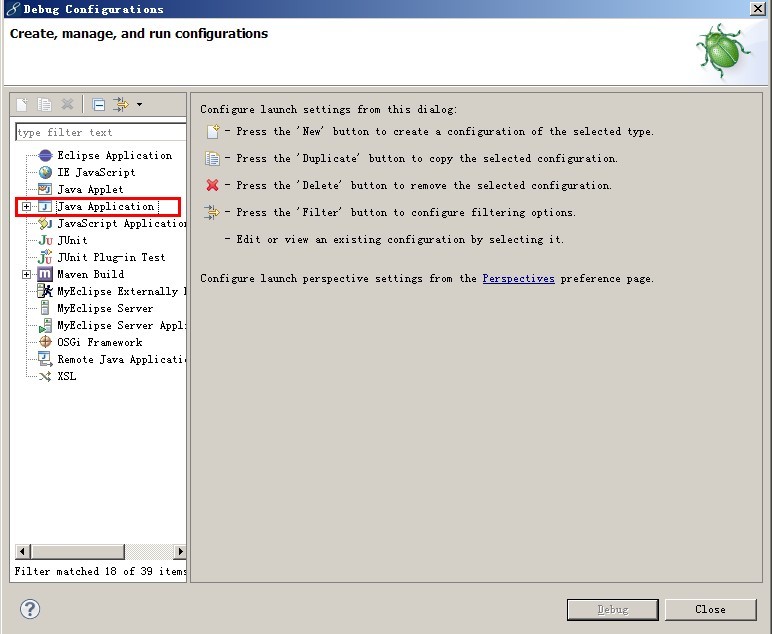Click the type filter text field
The width and height of the screenshot is (772, 634).
coord(100,132)
